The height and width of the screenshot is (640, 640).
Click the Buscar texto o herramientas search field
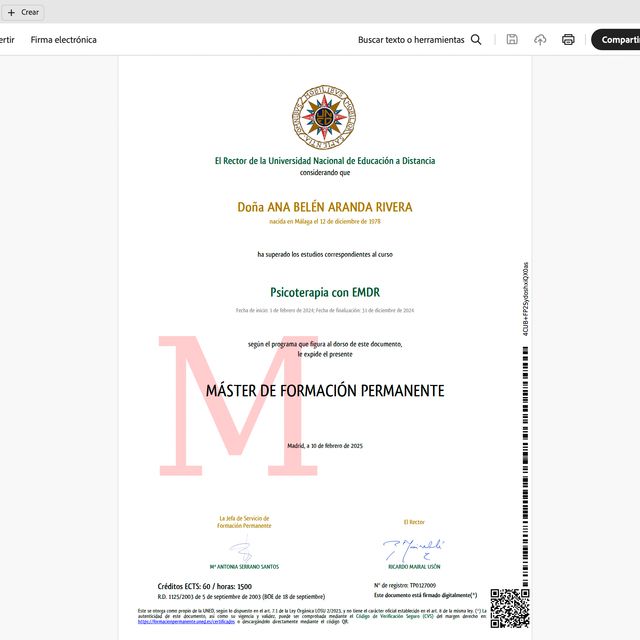tap(411, 40)
